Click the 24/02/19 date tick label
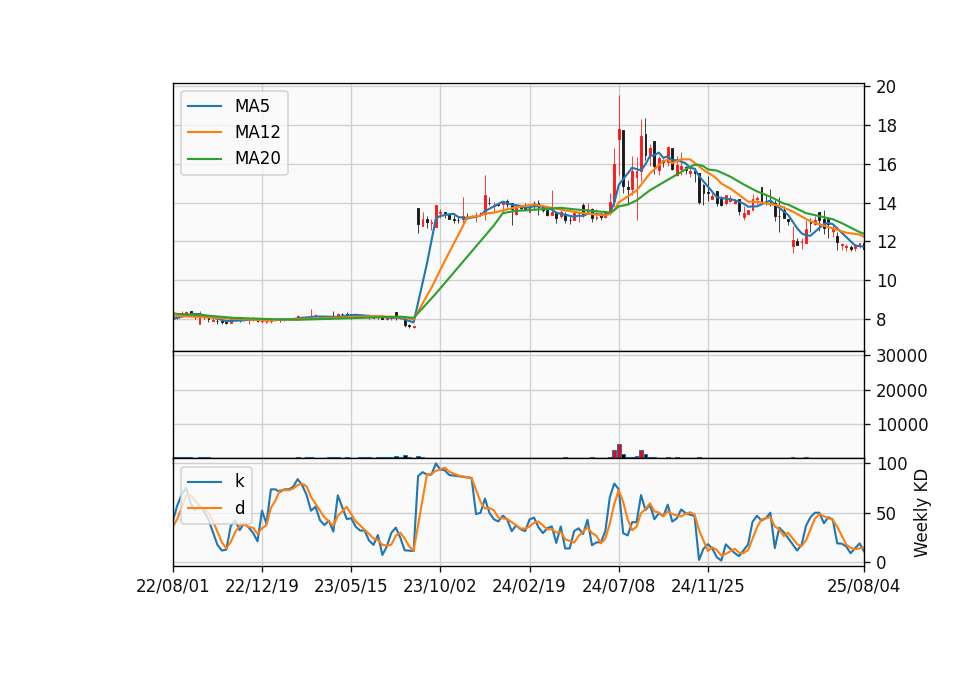The image size is (960, 690). coord(529,586)
